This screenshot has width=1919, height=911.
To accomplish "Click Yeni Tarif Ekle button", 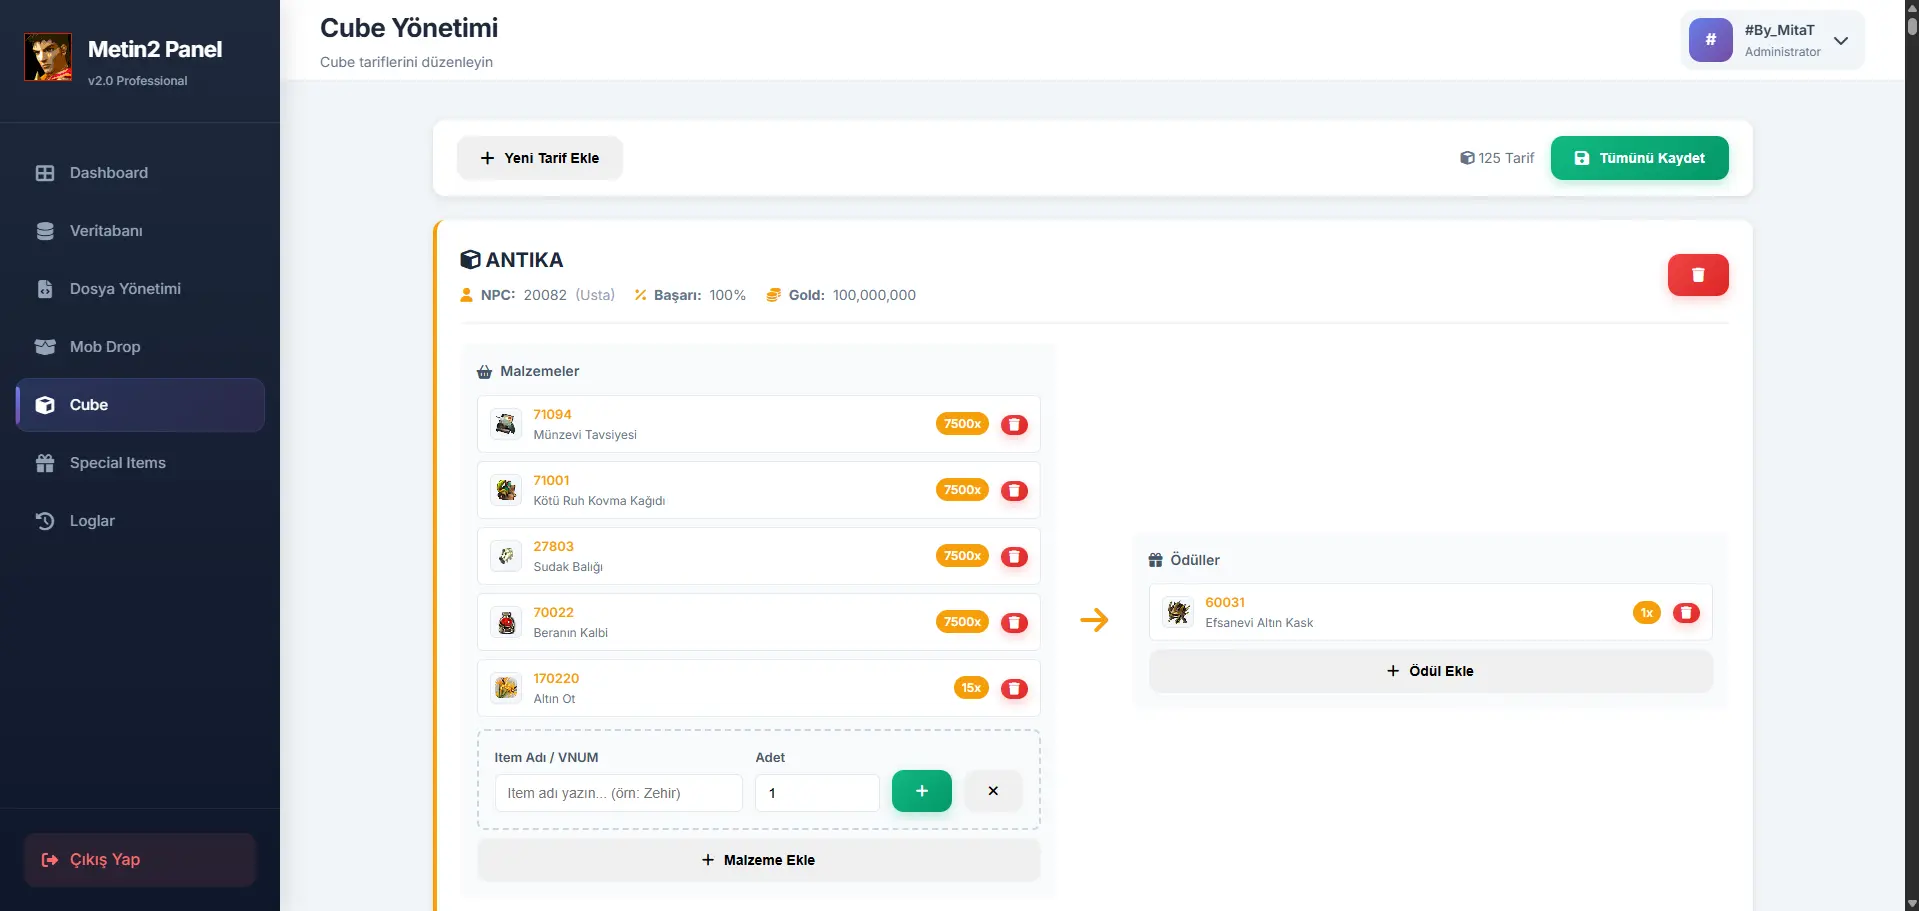I will tap(540, 158).
